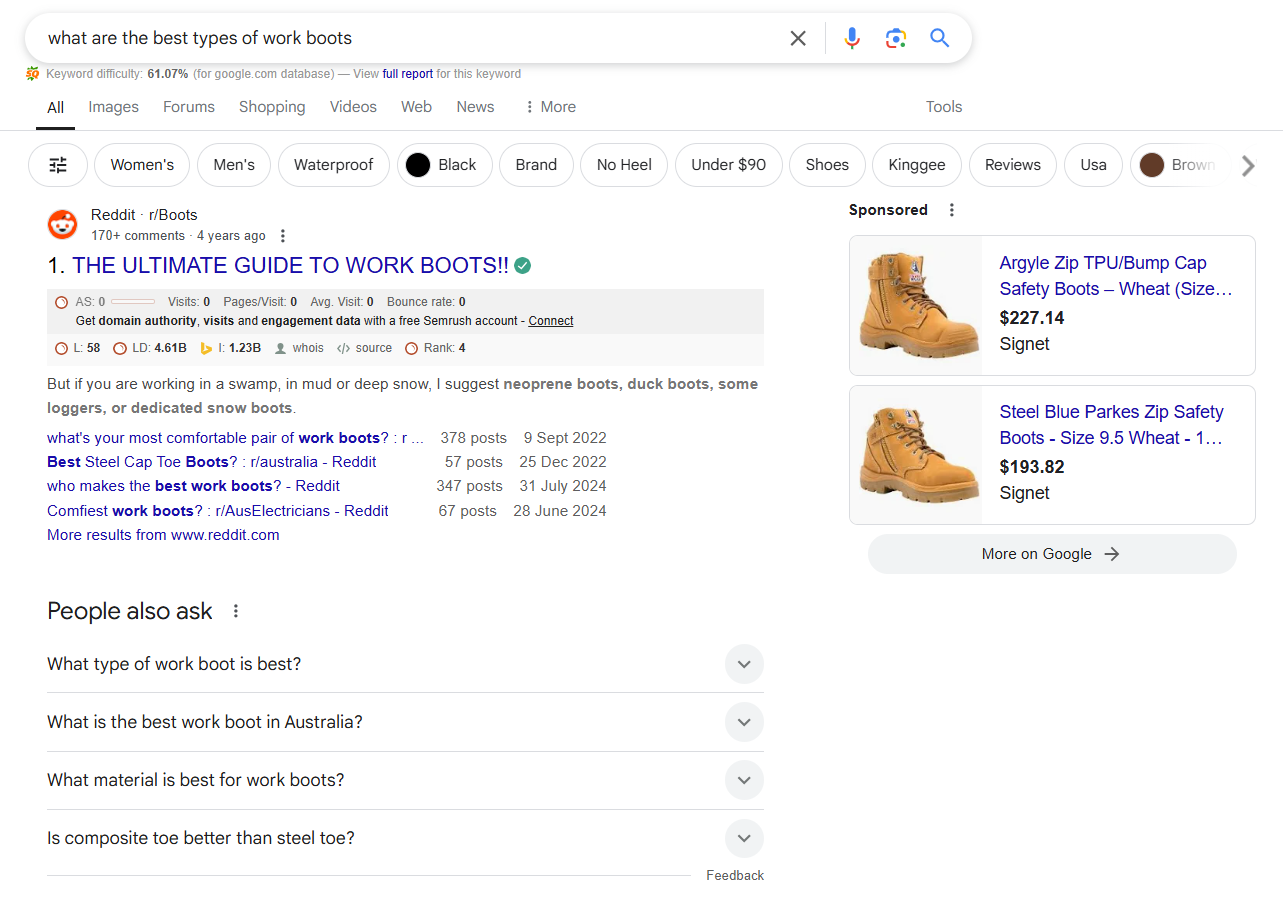Open Semrush full report link
Image resolution: width=1283 pixels, height=898 pixels.
tap(407, 74)
